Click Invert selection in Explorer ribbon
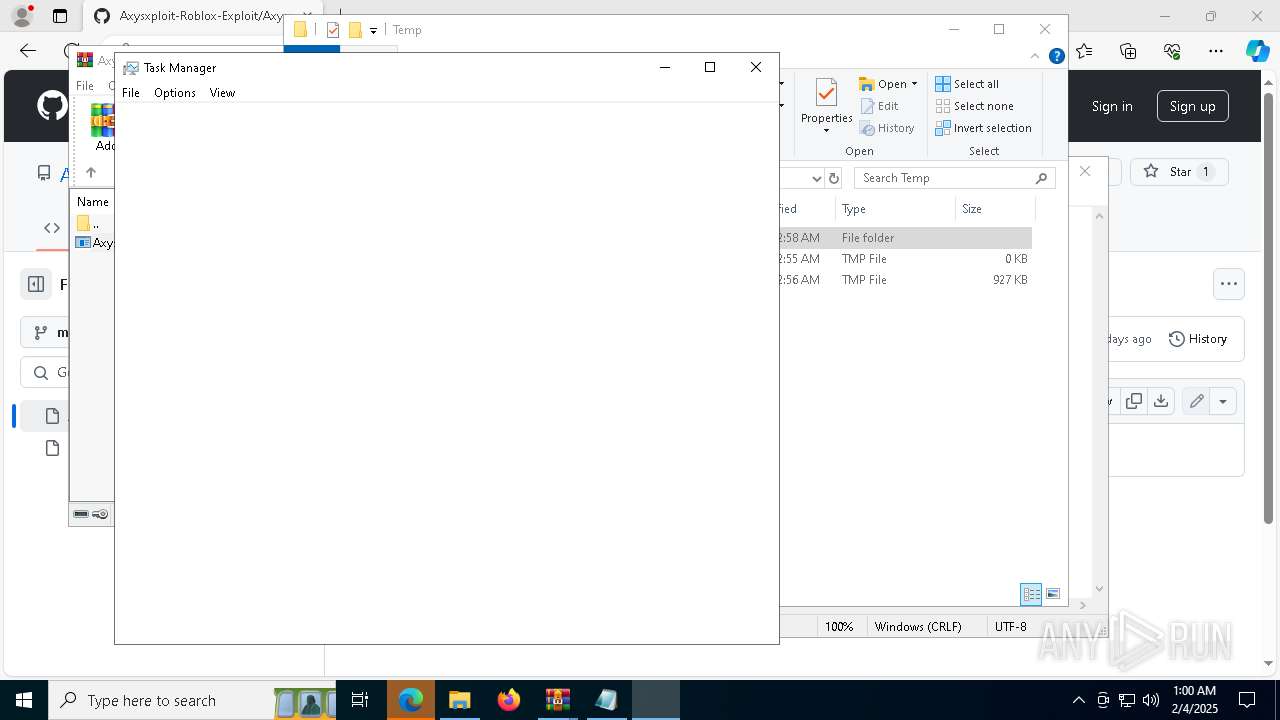Viewport: 1280px width, 720px height. (x=984, y=128)
